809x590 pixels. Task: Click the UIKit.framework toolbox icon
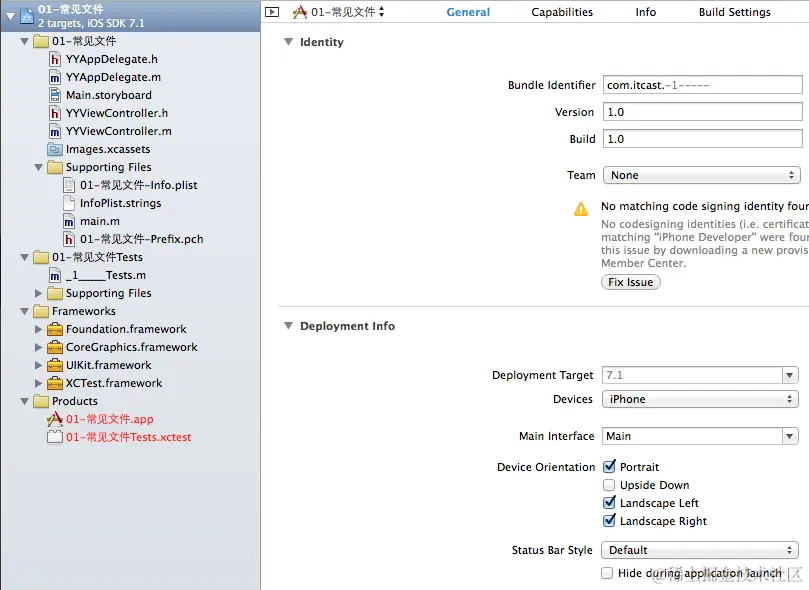55,365
